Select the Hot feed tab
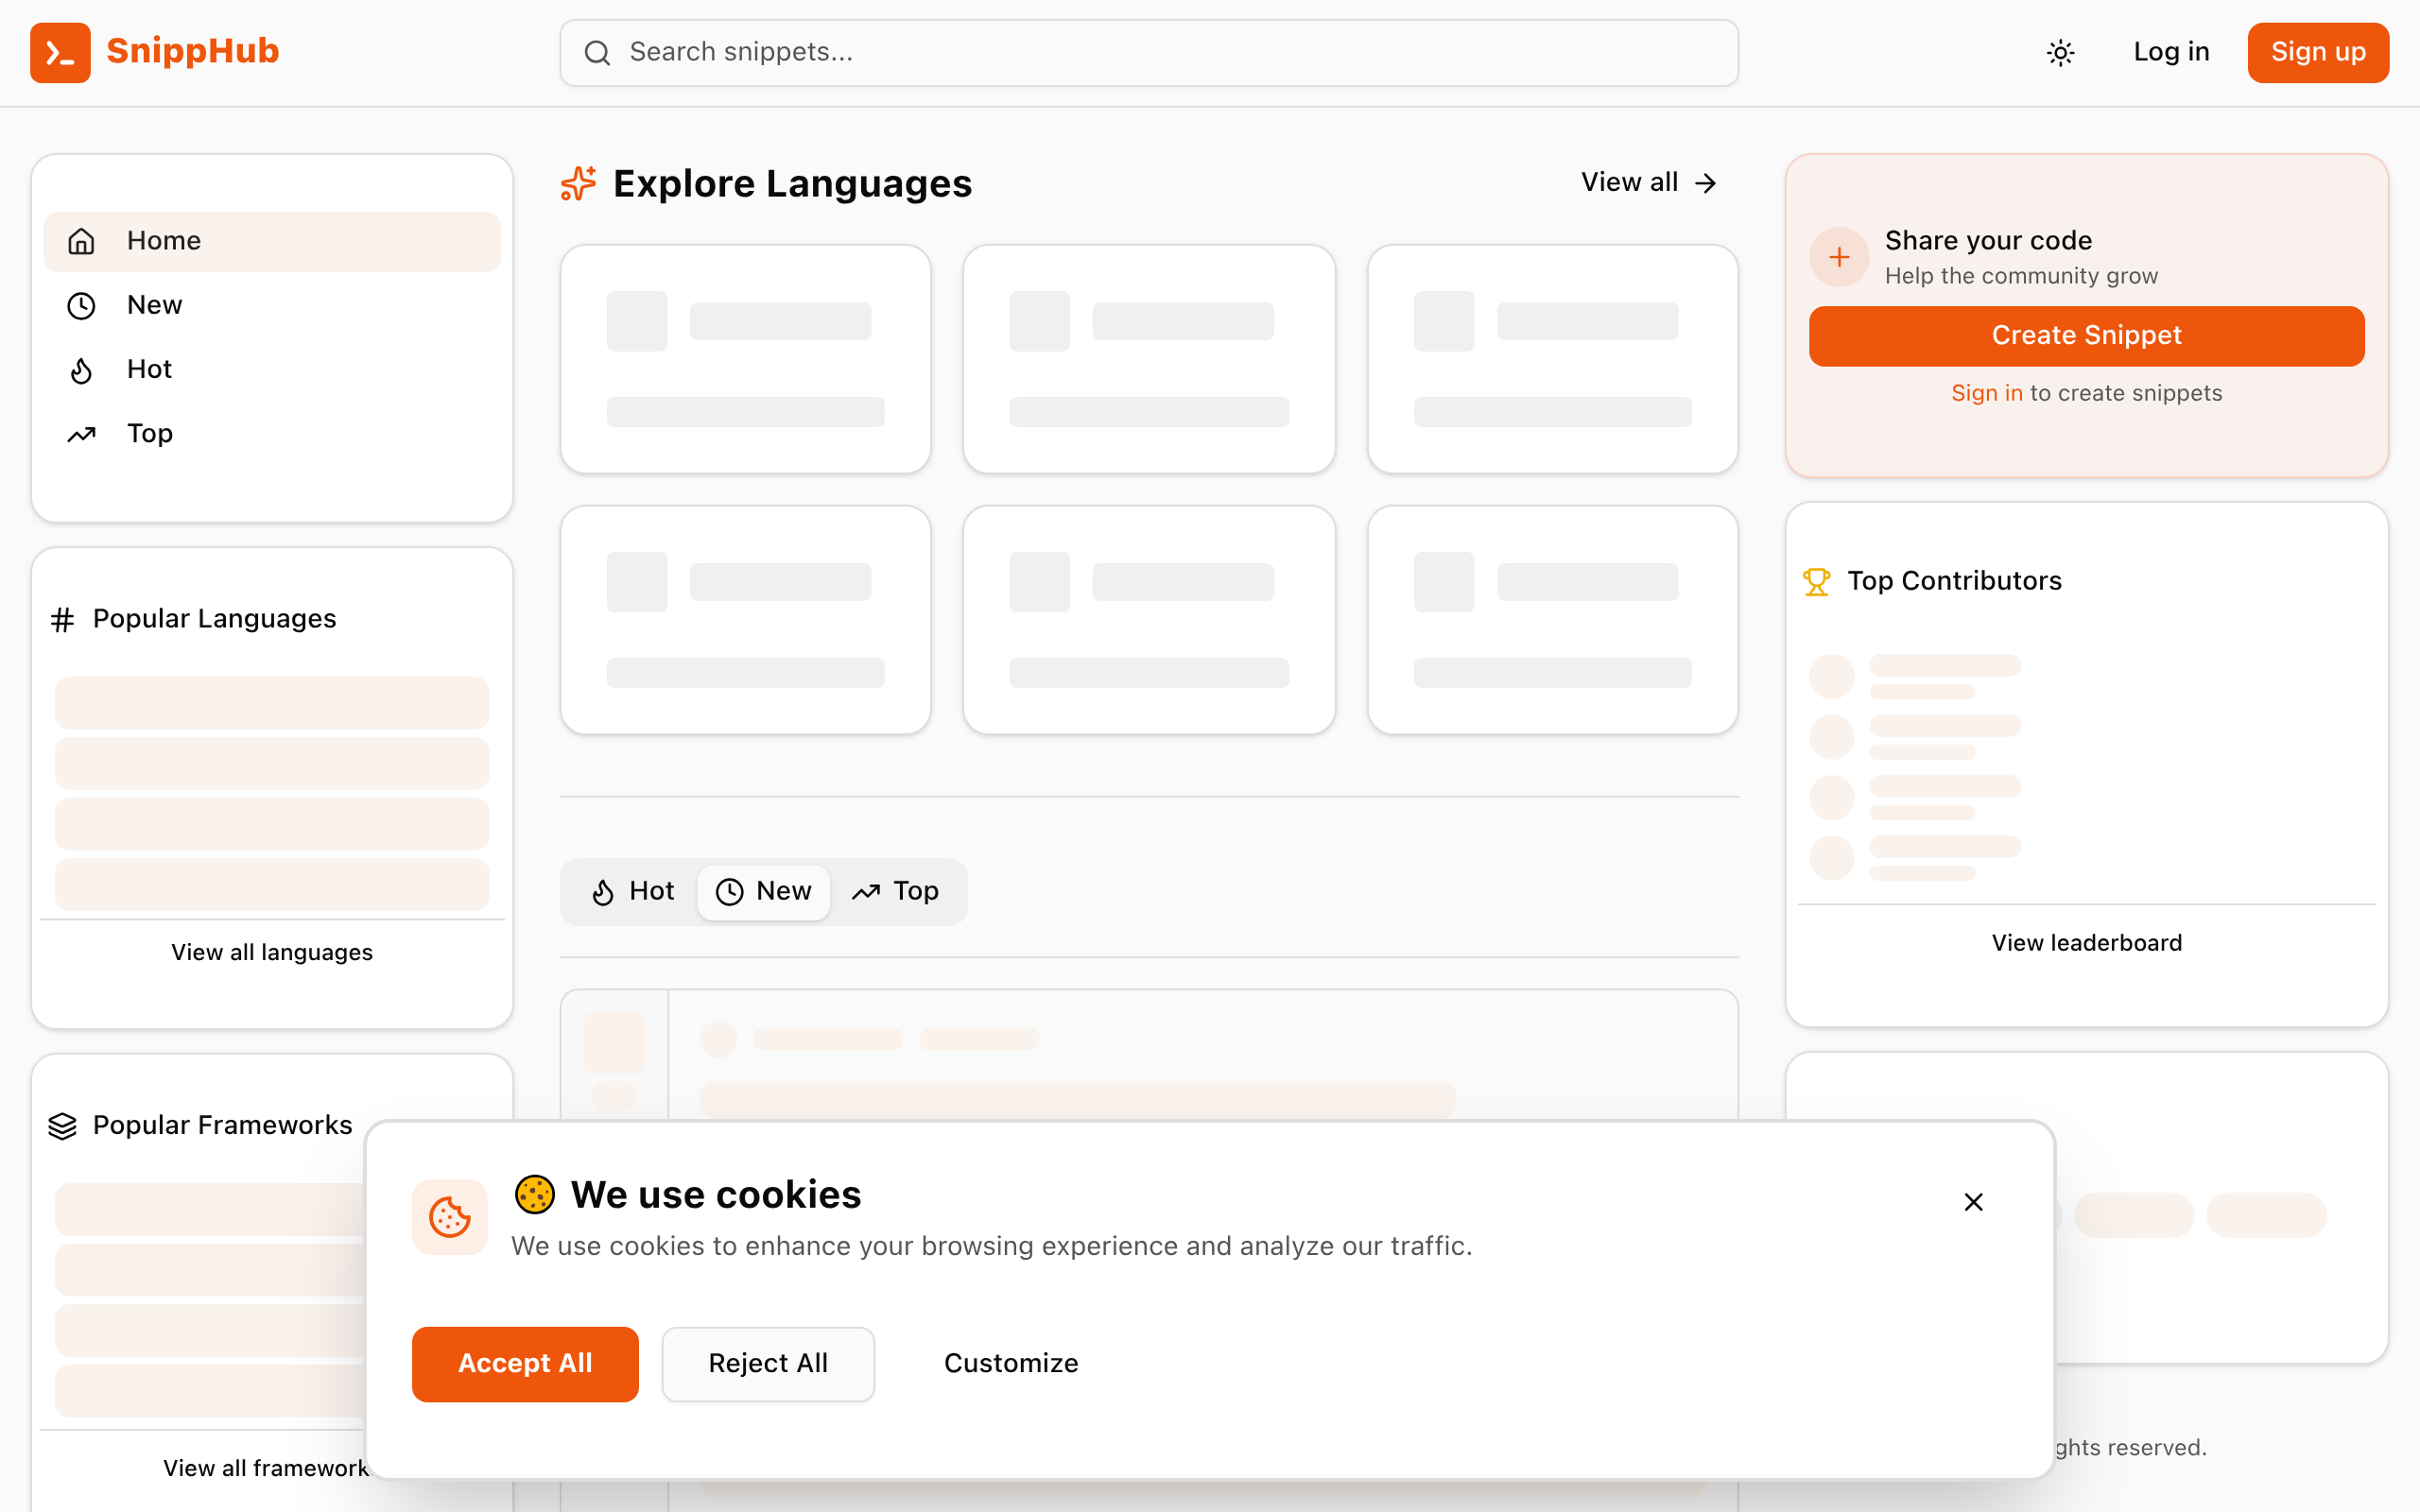 pyautogui.click(x=633, y=891)
